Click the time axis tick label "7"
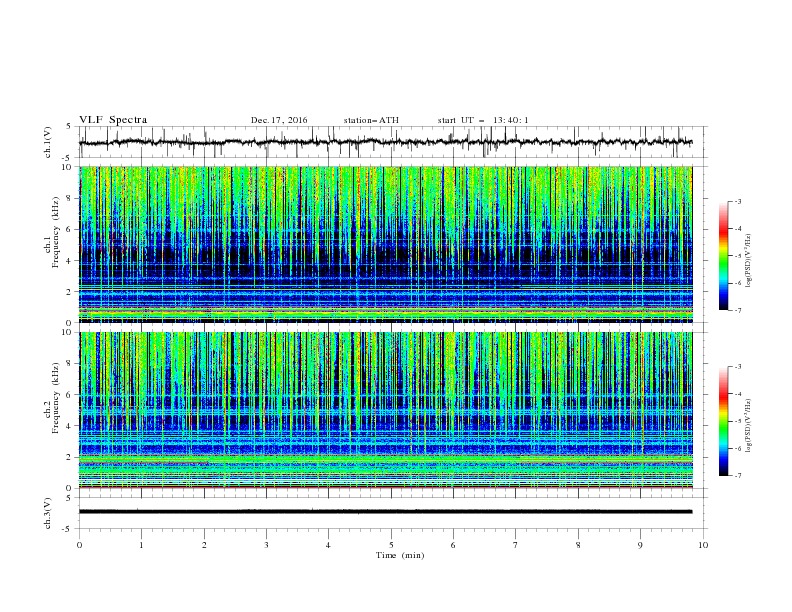Screen dimensions: 792x612 coord(515,545)
